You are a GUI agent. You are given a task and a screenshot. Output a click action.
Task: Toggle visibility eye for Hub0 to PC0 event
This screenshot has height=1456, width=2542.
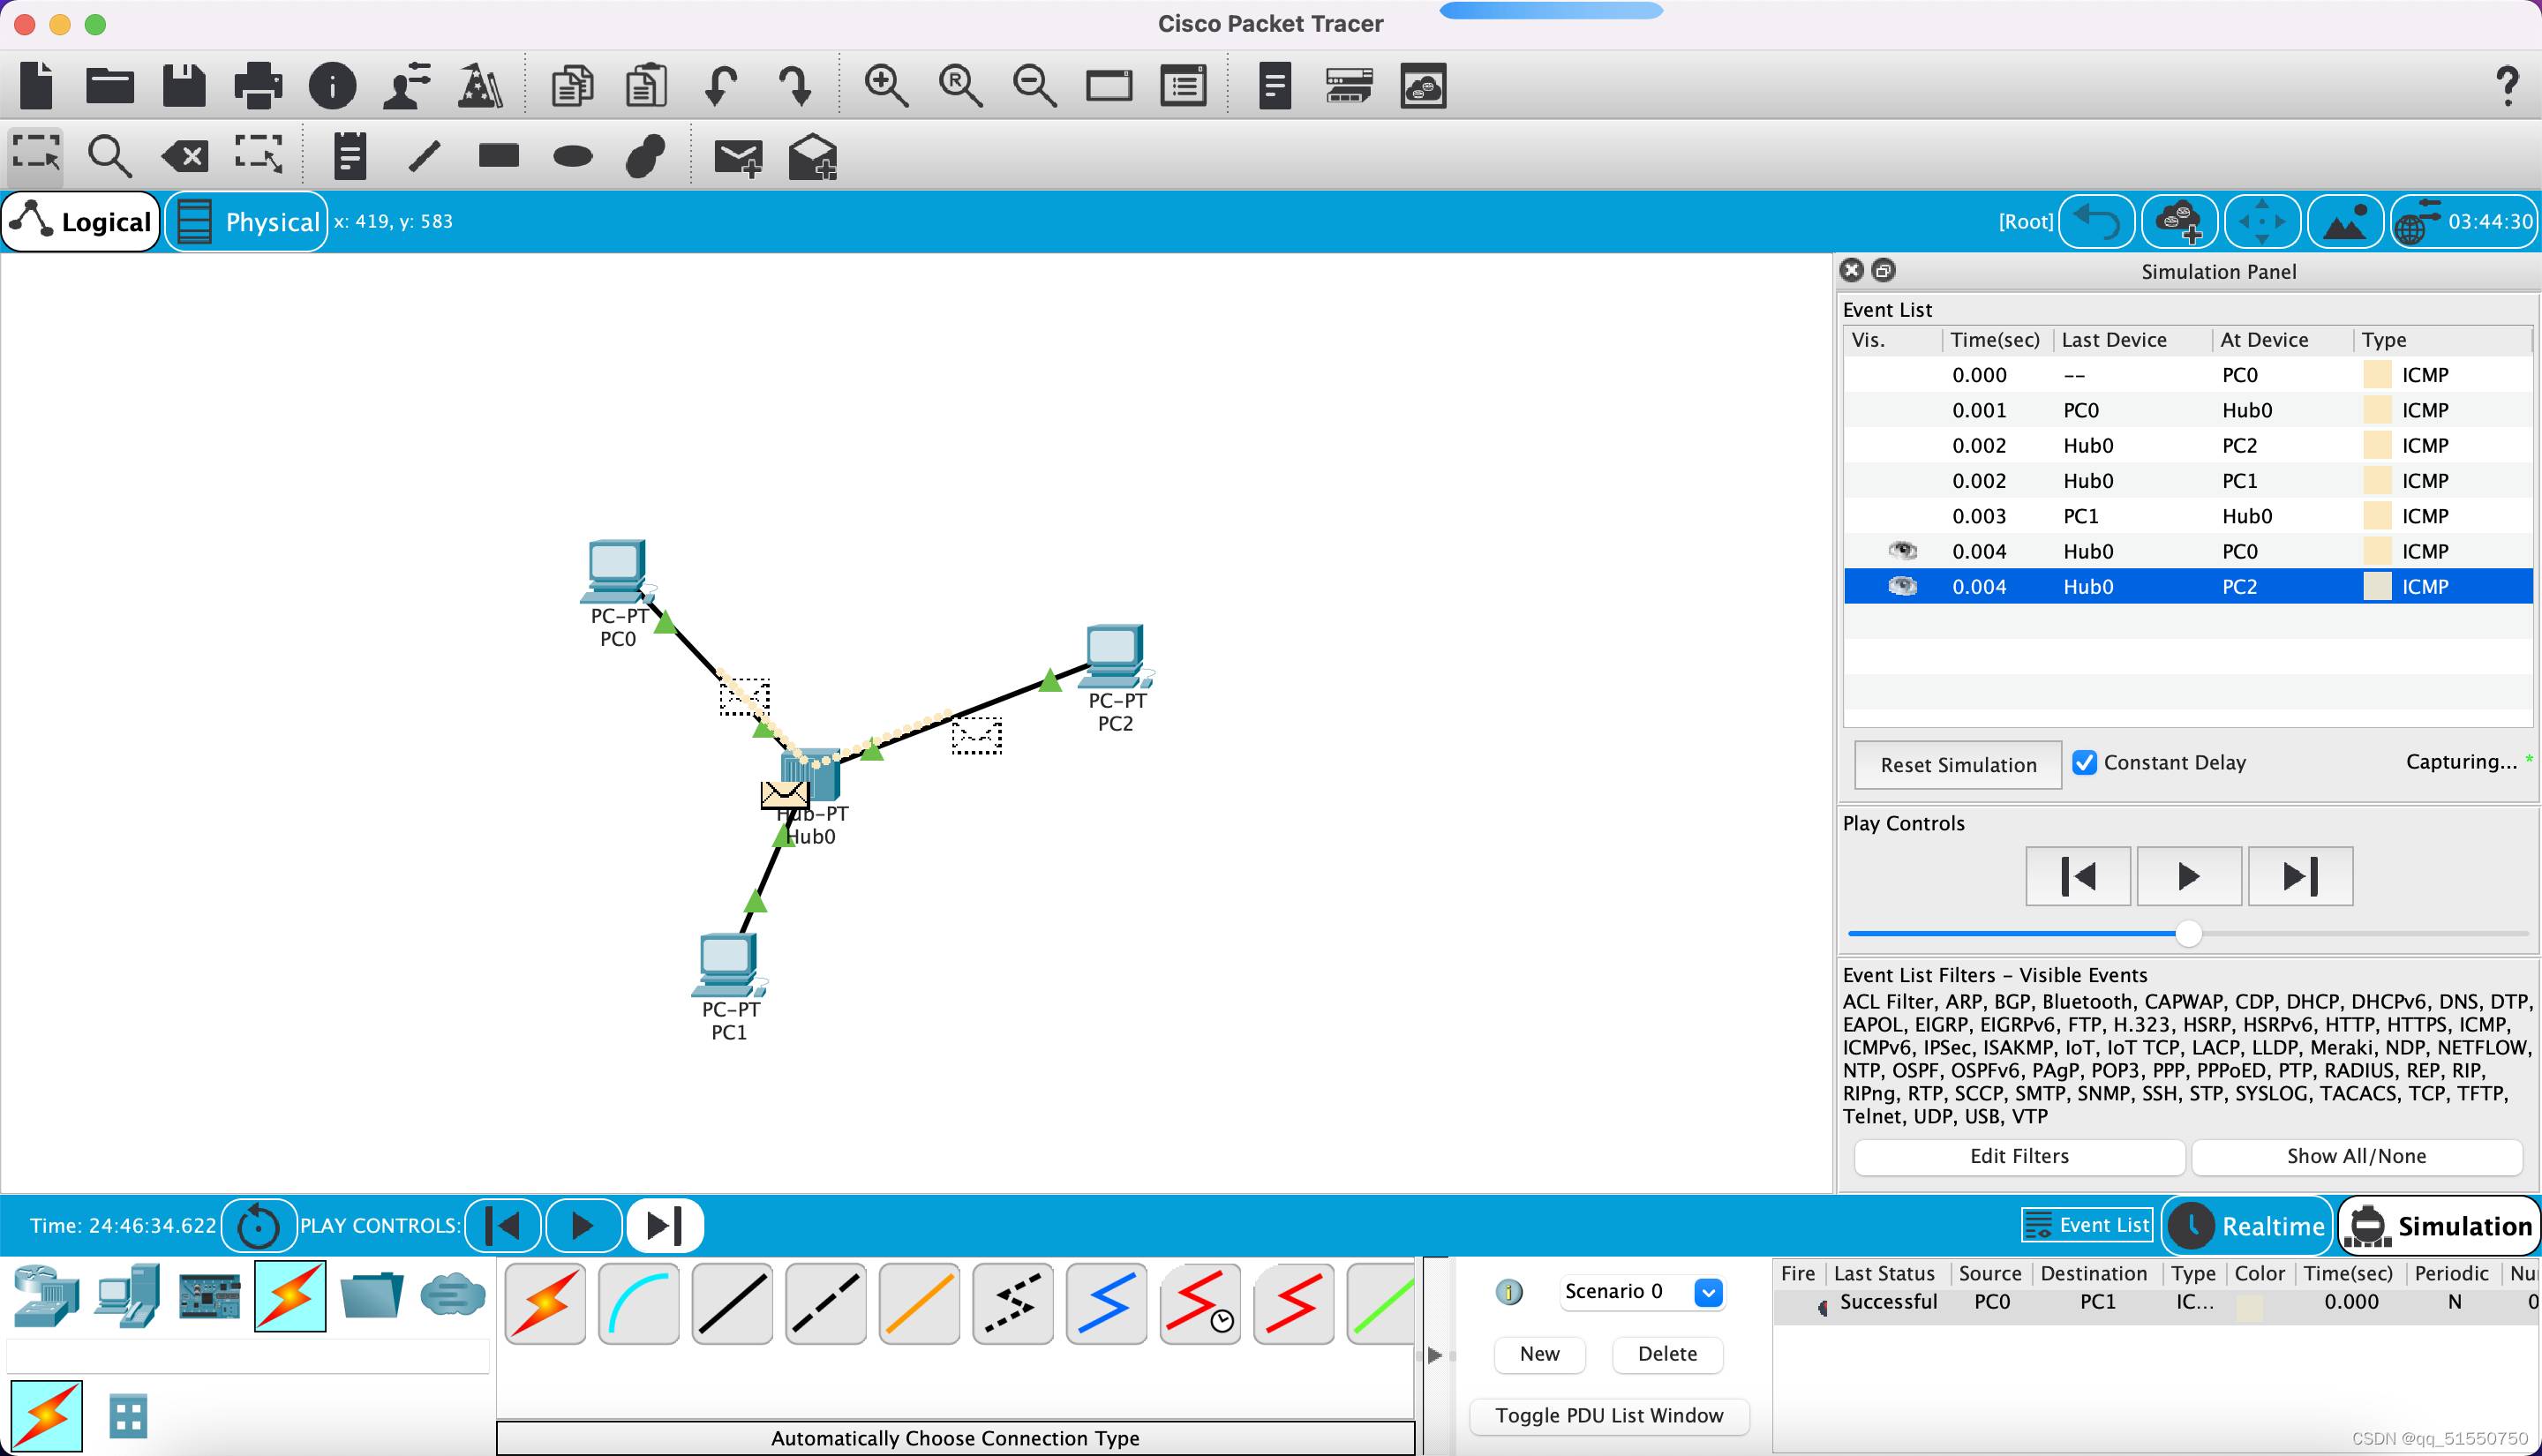1902,550
